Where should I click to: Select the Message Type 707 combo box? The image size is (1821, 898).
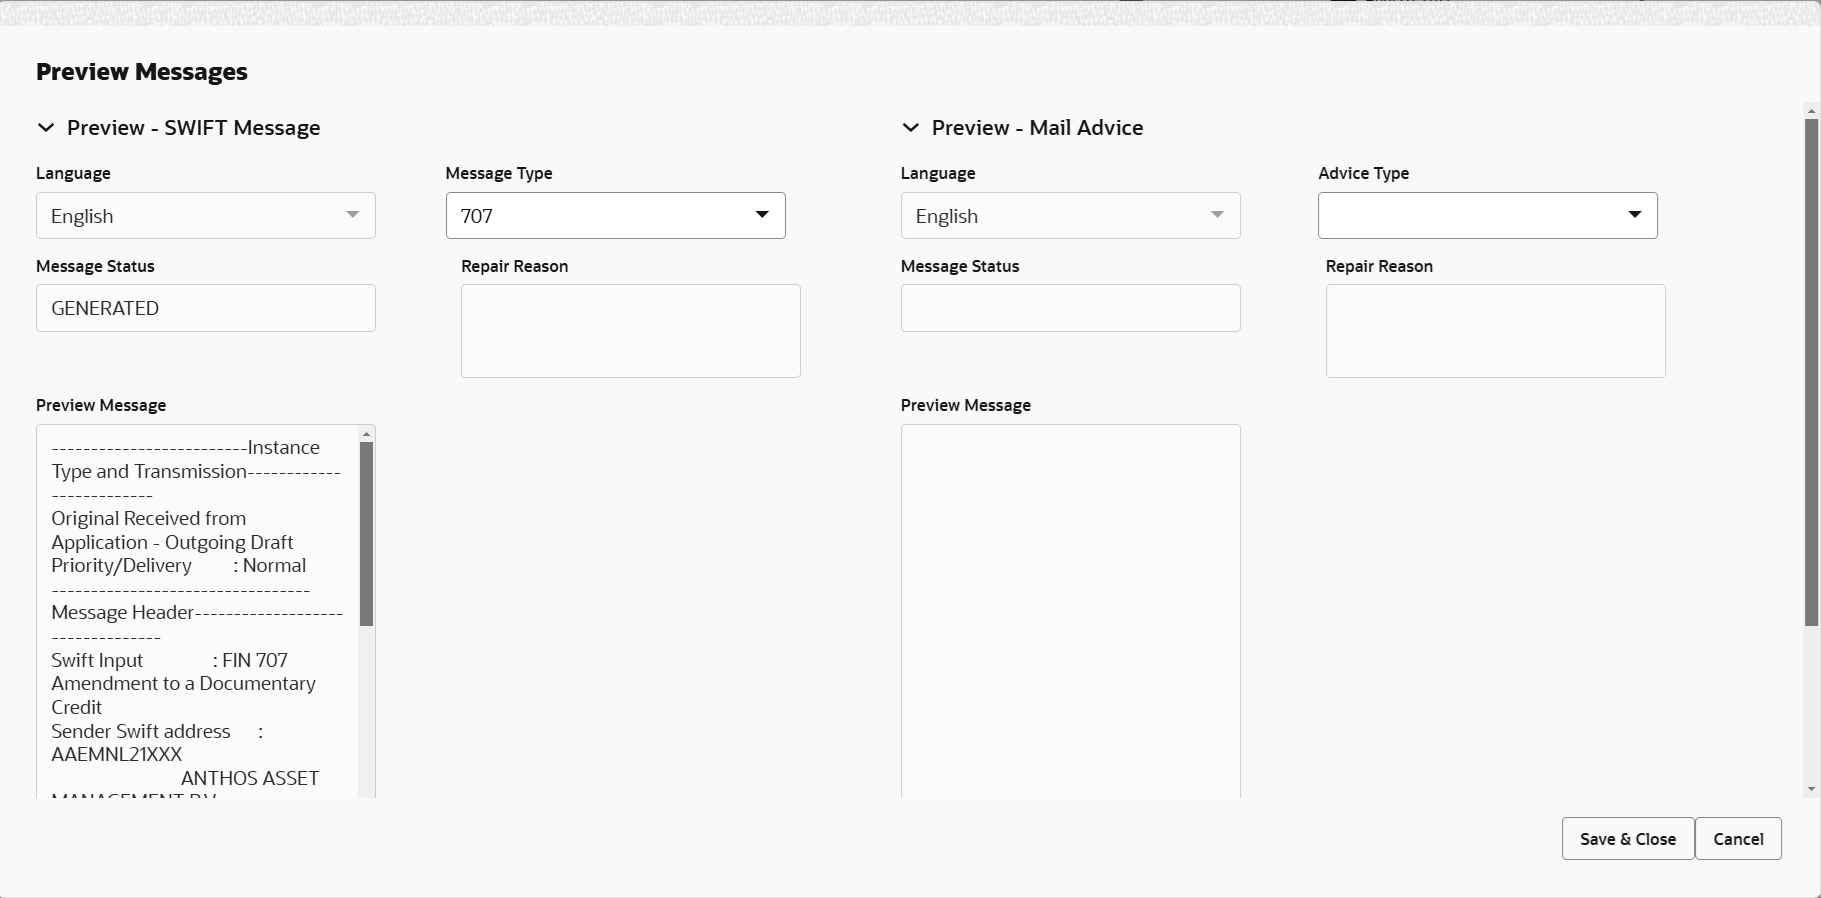pos(616,215)
